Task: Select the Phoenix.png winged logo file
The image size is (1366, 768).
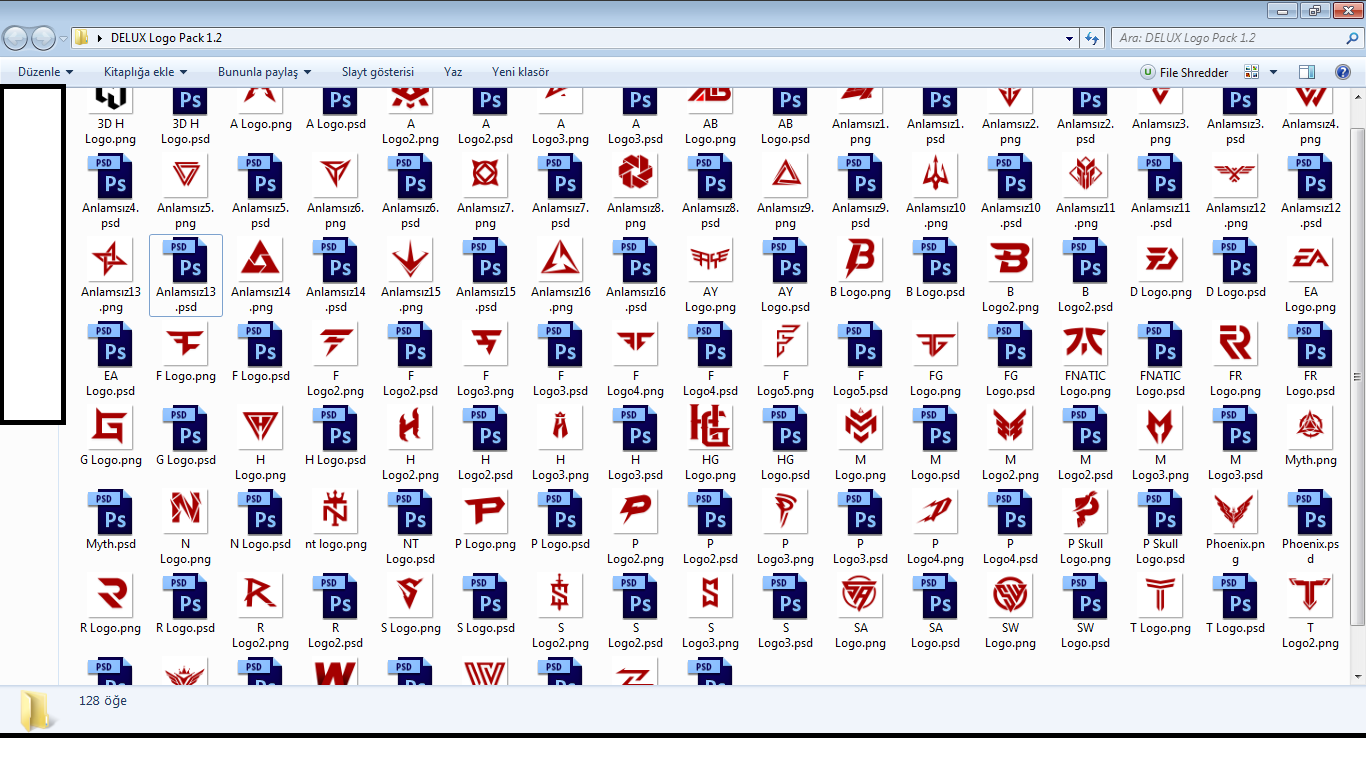Action: point(1236,513)
